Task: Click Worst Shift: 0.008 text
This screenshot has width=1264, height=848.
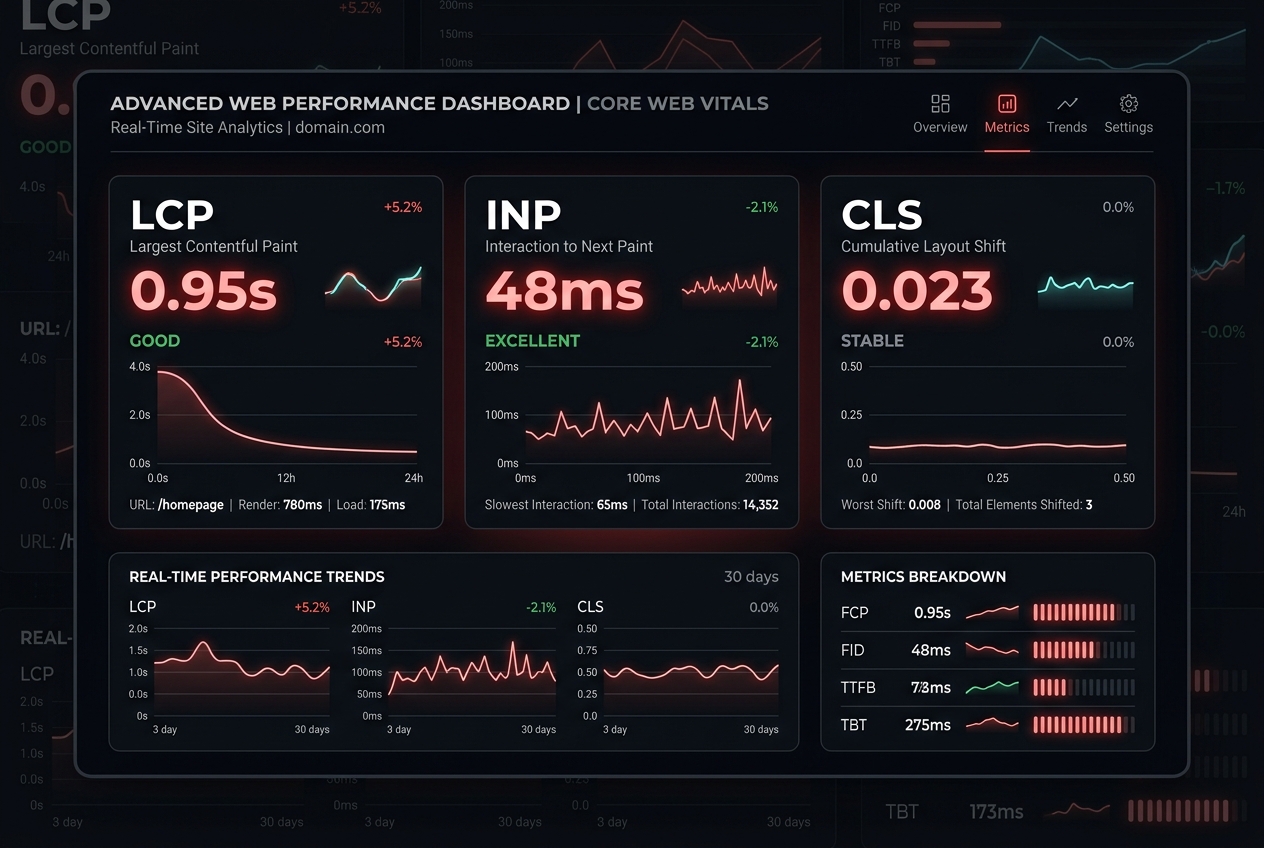Action: [891, 505]
